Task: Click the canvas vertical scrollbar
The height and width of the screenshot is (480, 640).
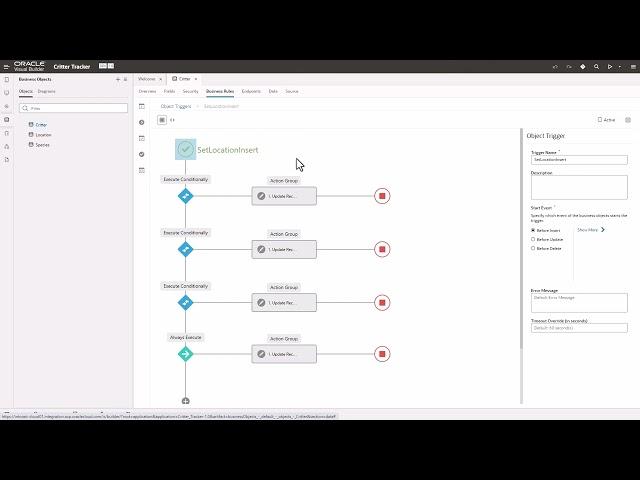Action: (x=521, y=239)
